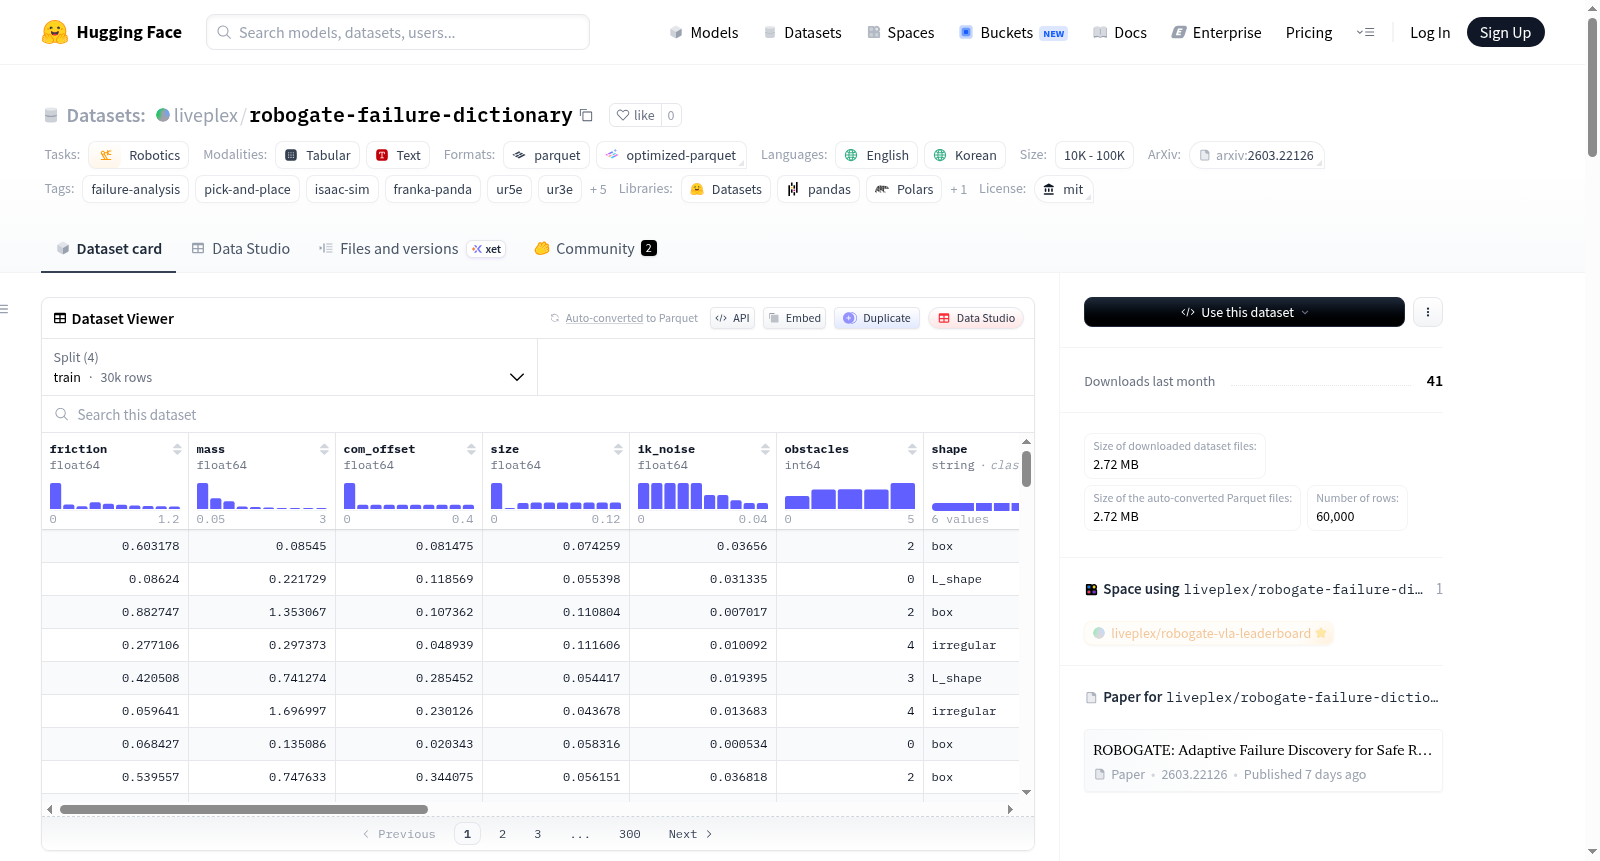Open Spaces in top navigation
The height and width of the screenshot is (861, 1600).
(901, 33)
